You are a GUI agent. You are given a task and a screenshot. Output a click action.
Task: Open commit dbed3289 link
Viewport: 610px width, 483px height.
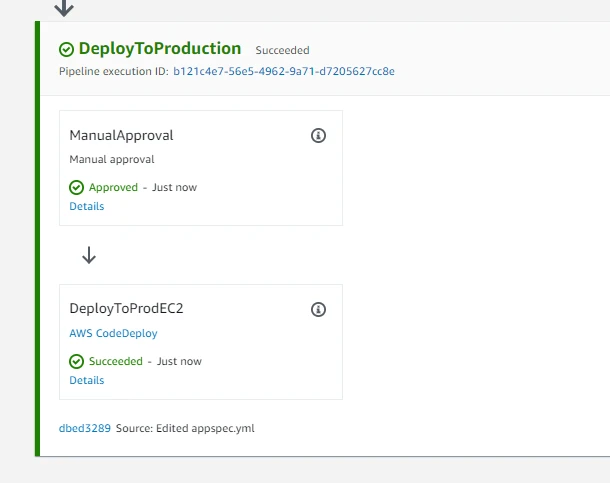pyautogui.click(x=85, y=428)
